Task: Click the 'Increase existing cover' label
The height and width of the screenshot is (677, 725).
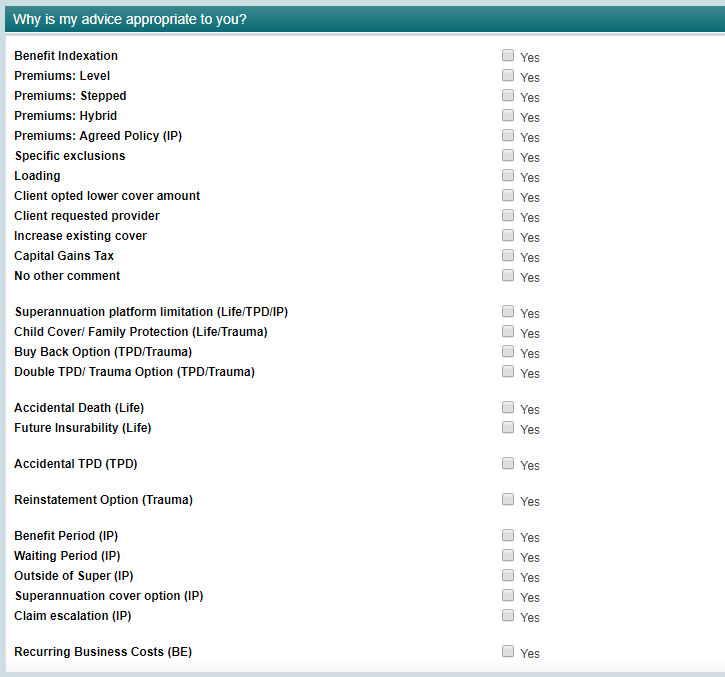Action: [x=80, y=236]
